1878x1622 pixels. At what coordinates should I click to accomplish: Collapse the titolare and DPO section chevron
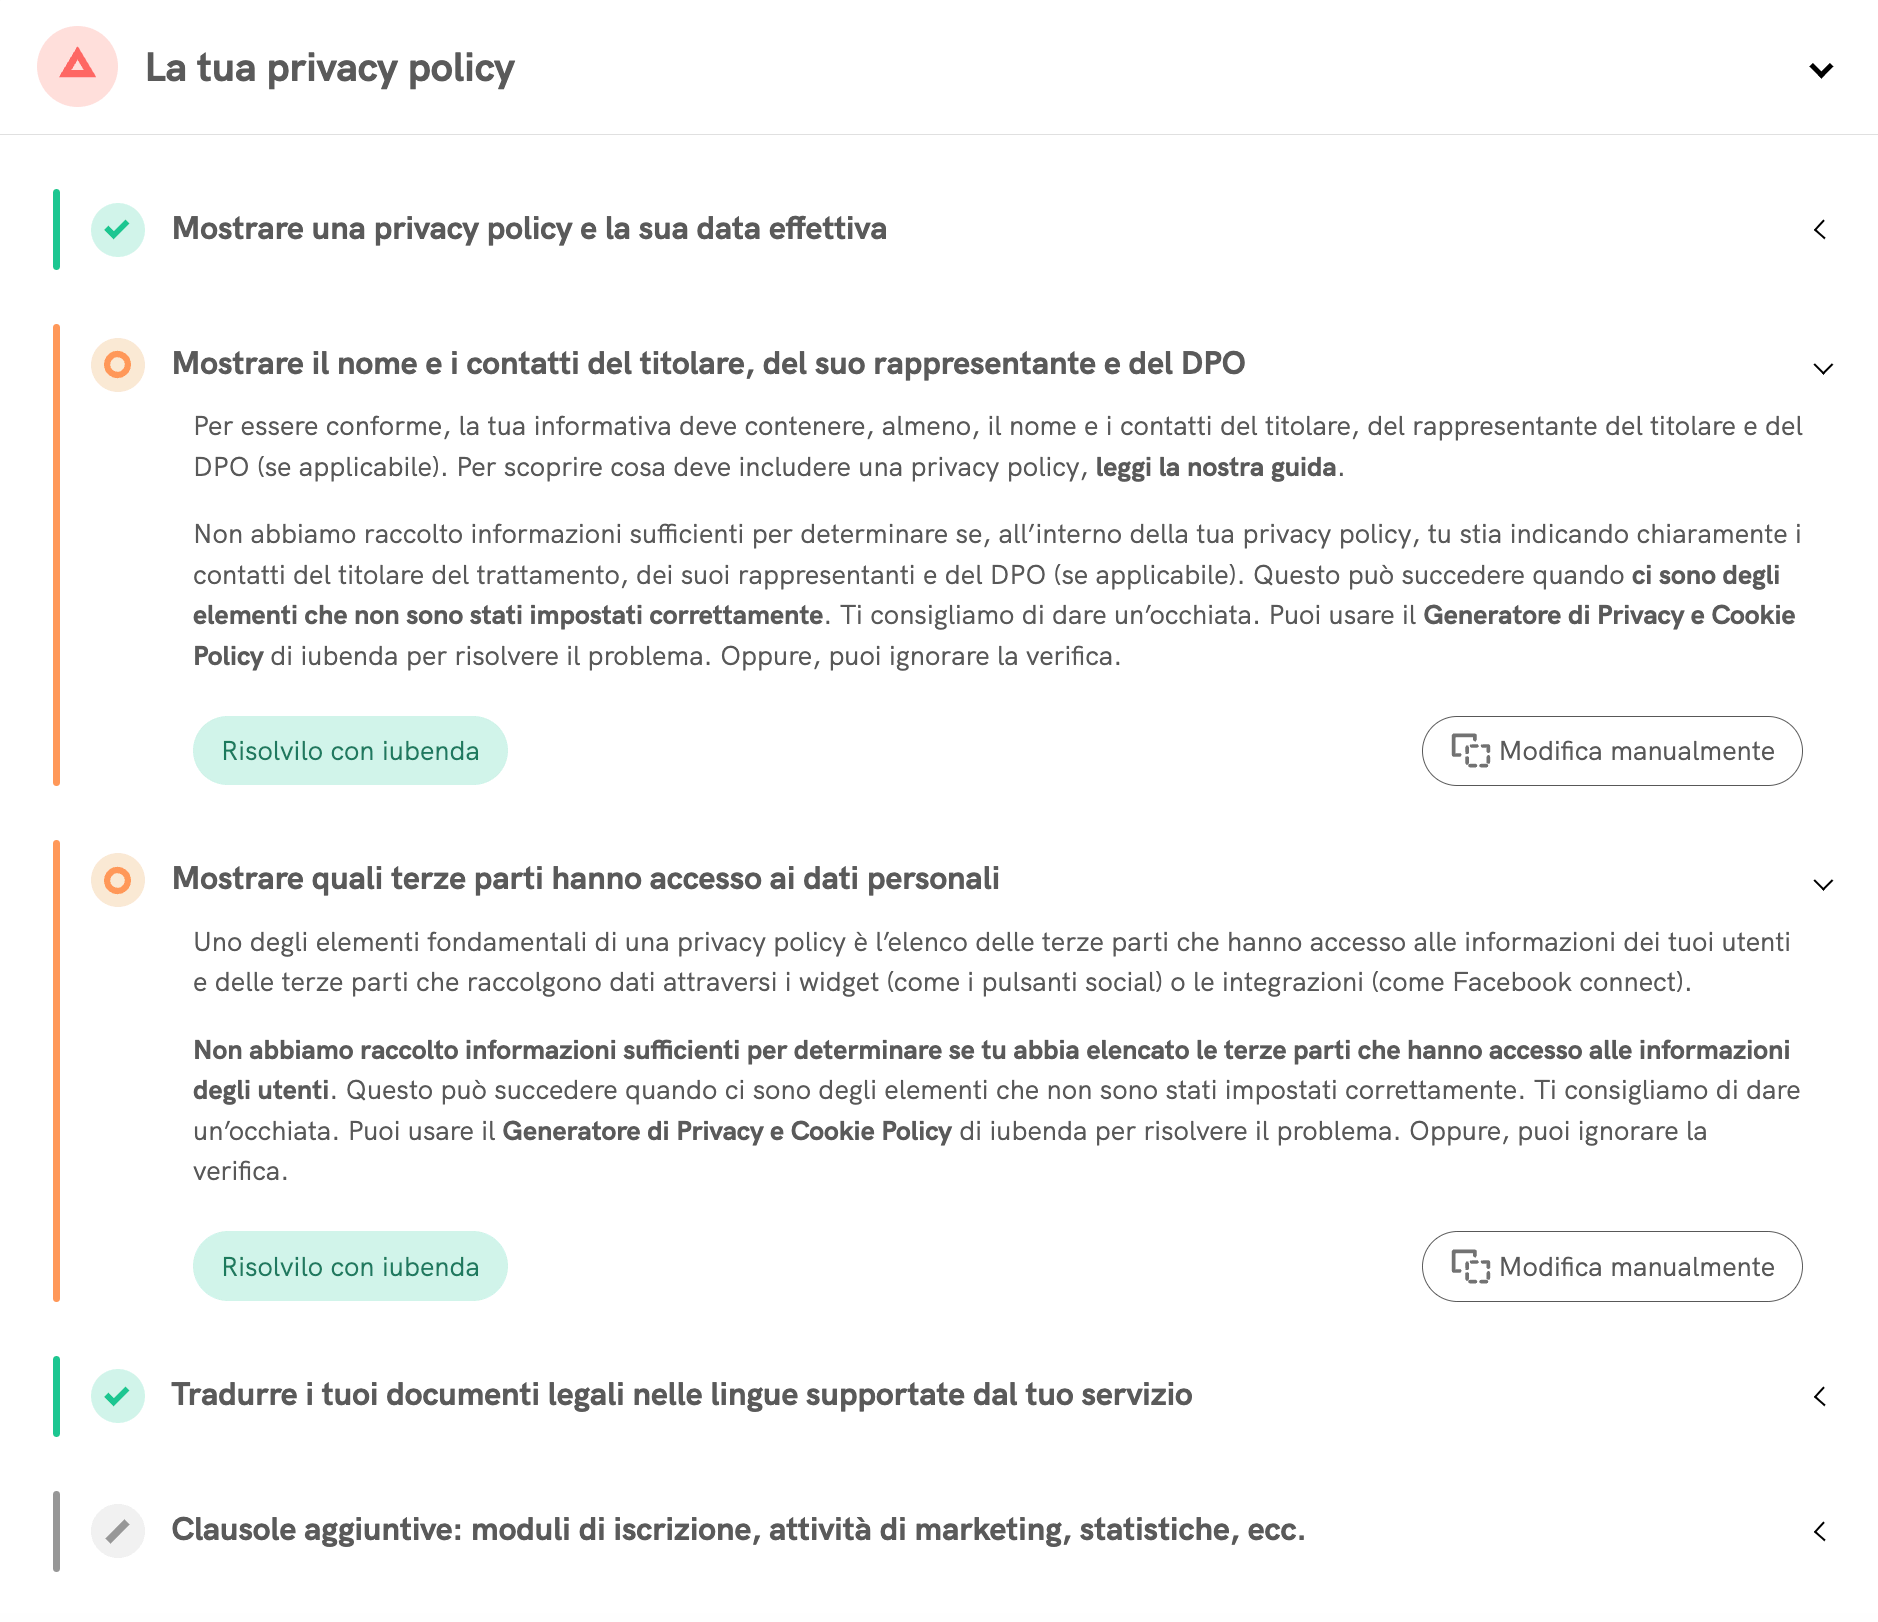click(1822, 369)
